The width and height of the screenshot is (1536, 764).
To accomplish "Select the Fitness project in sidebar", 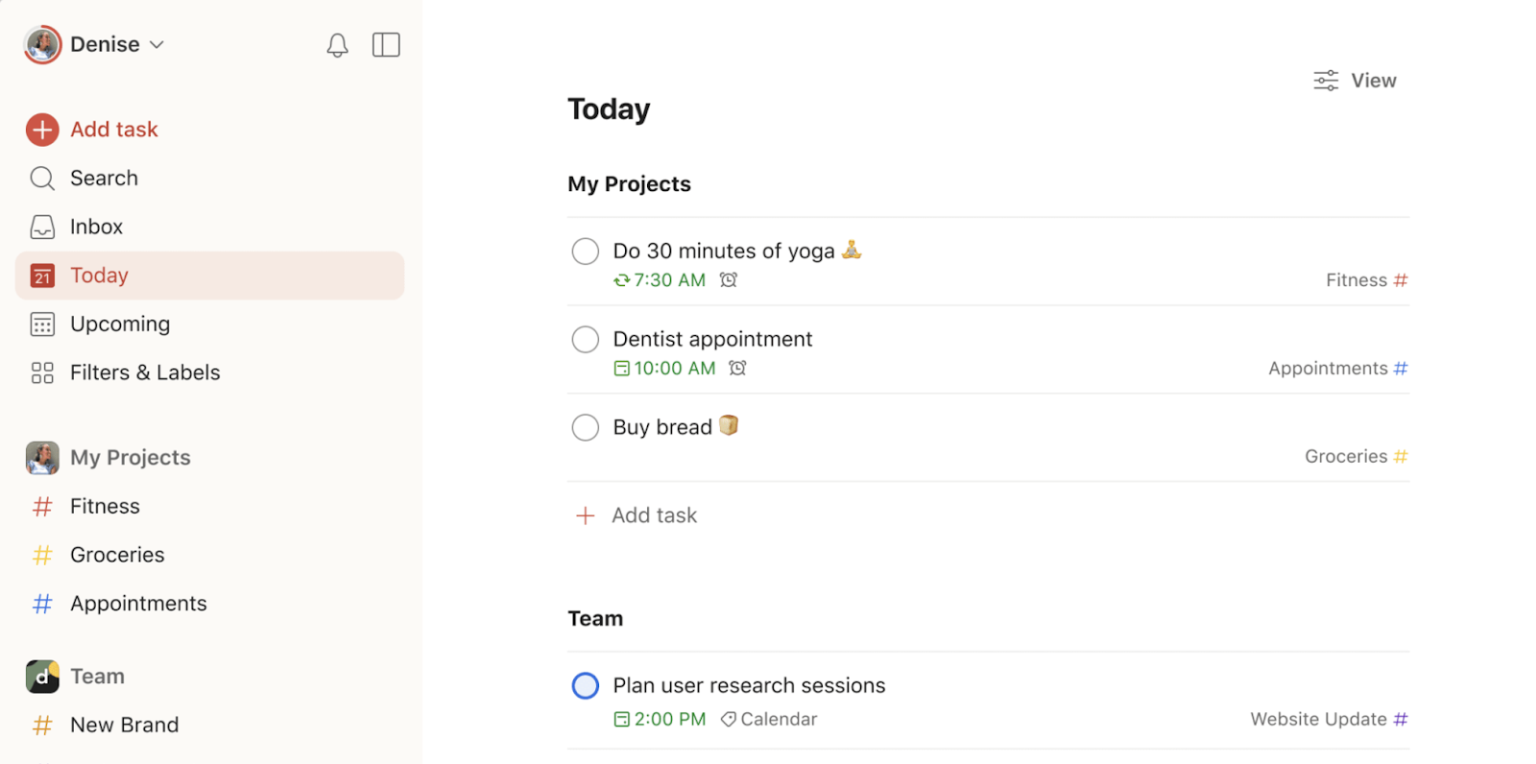I will pos(104,506).
